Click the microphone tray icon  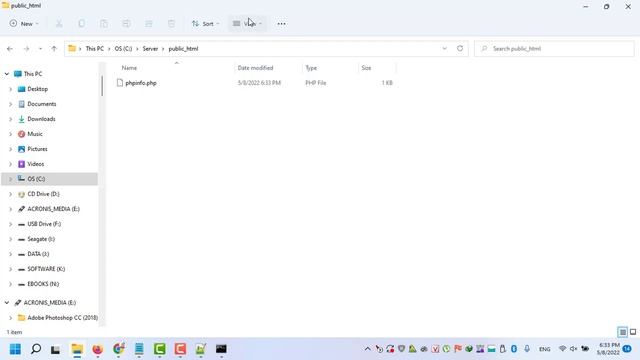[x=527, y=349]
